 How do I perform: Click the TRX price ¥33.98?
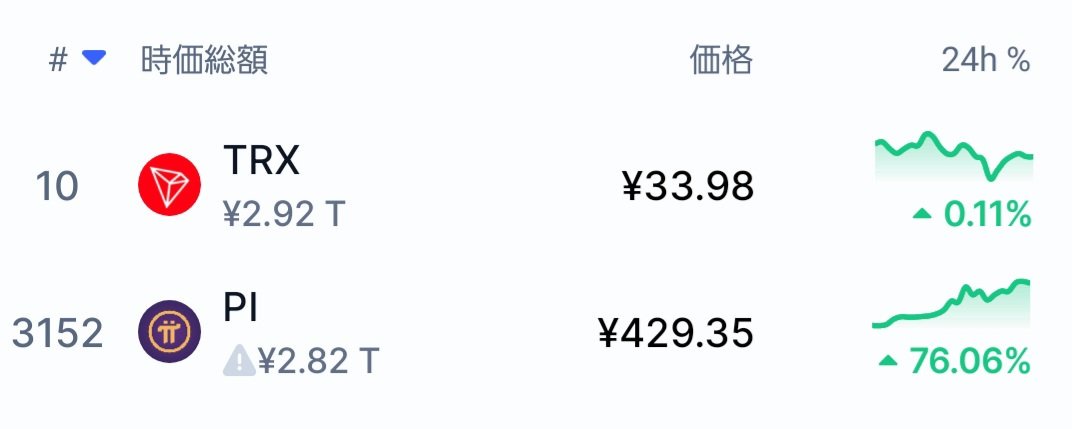688,186
